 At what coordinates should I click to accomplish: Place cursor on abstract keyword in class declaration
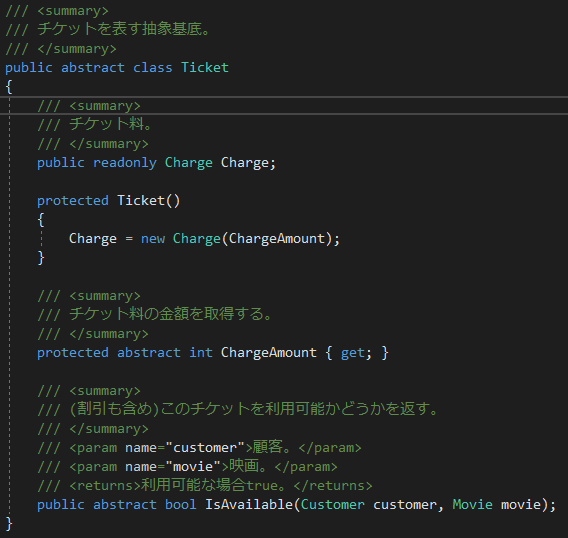coord(93,68)
